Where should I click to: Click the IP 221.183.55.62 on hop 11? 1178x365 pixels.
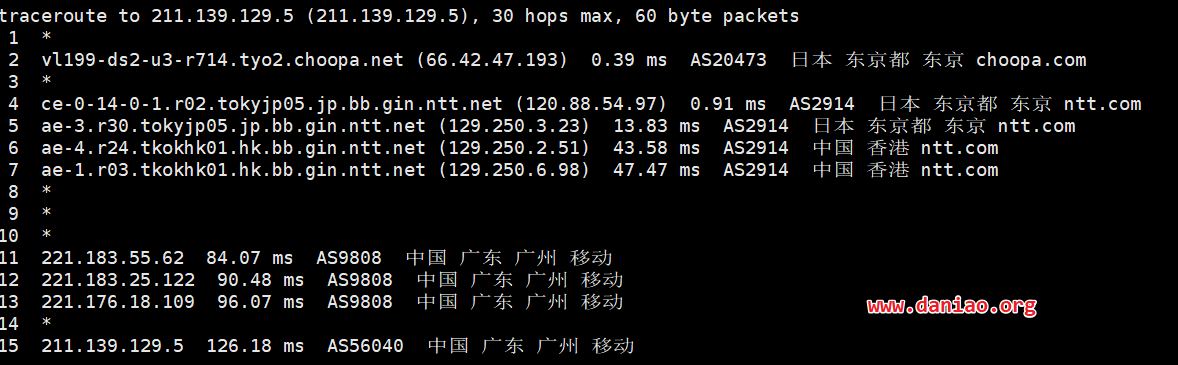(x=113, y=258)
